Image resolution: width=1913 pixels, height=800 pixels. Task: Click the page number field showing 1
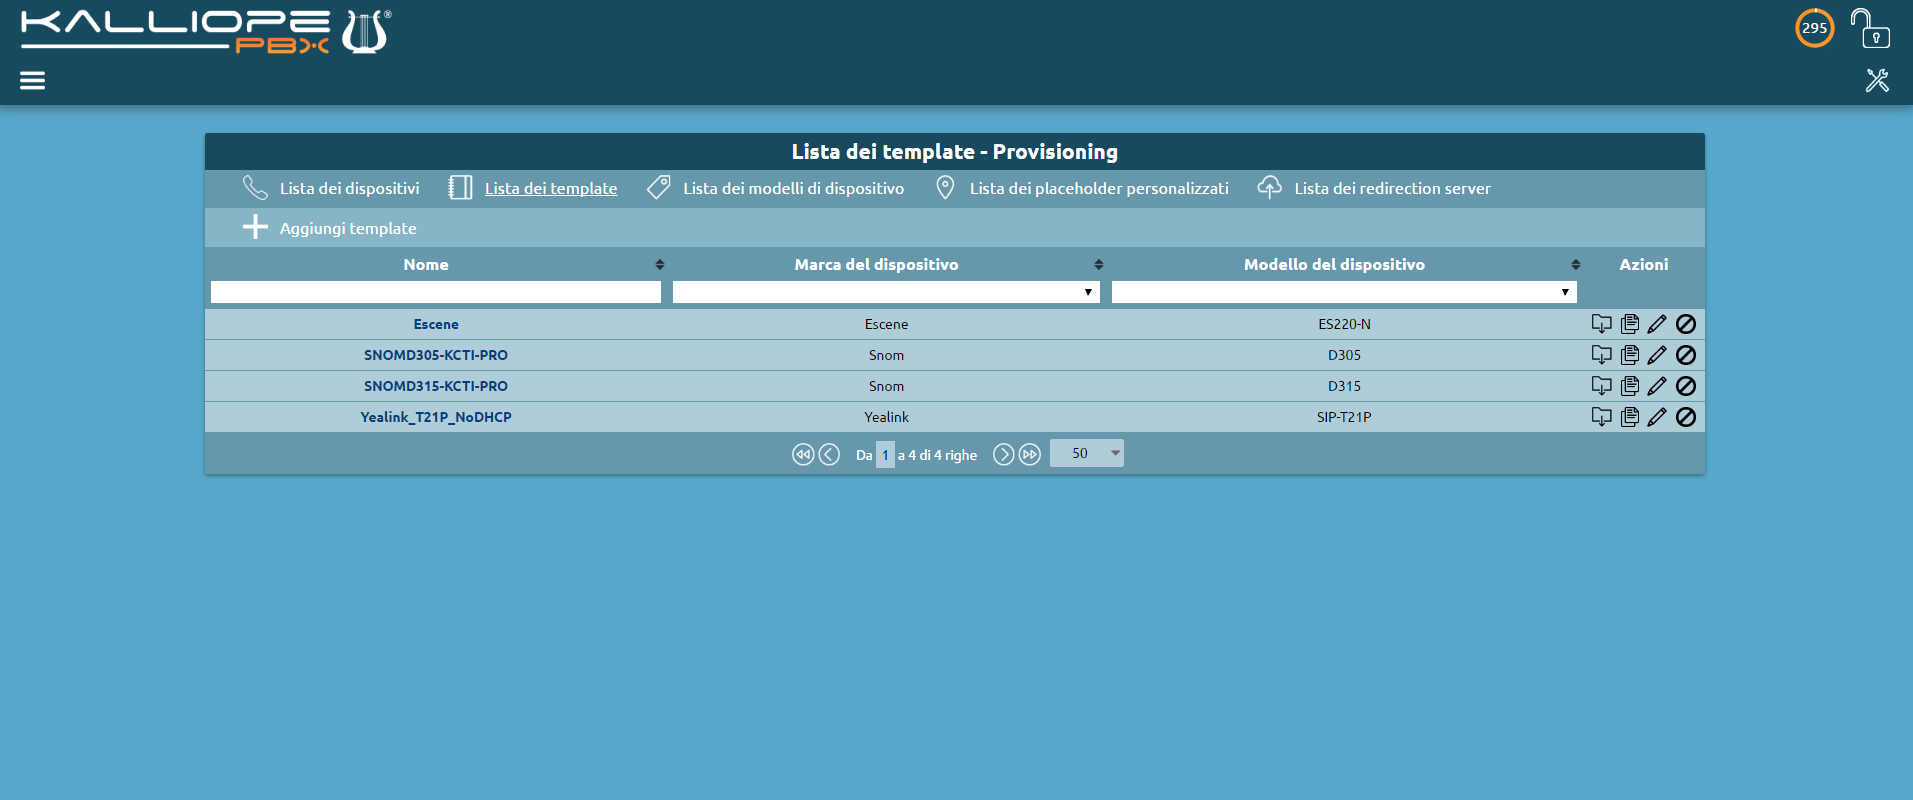[x=885, y=454]
